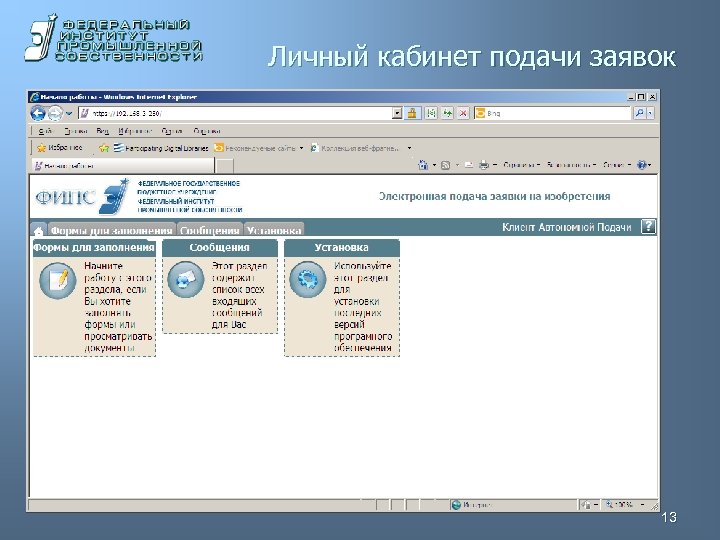Click the Этот раздел содержит список text
720x540 pixels.
point(239,295)
